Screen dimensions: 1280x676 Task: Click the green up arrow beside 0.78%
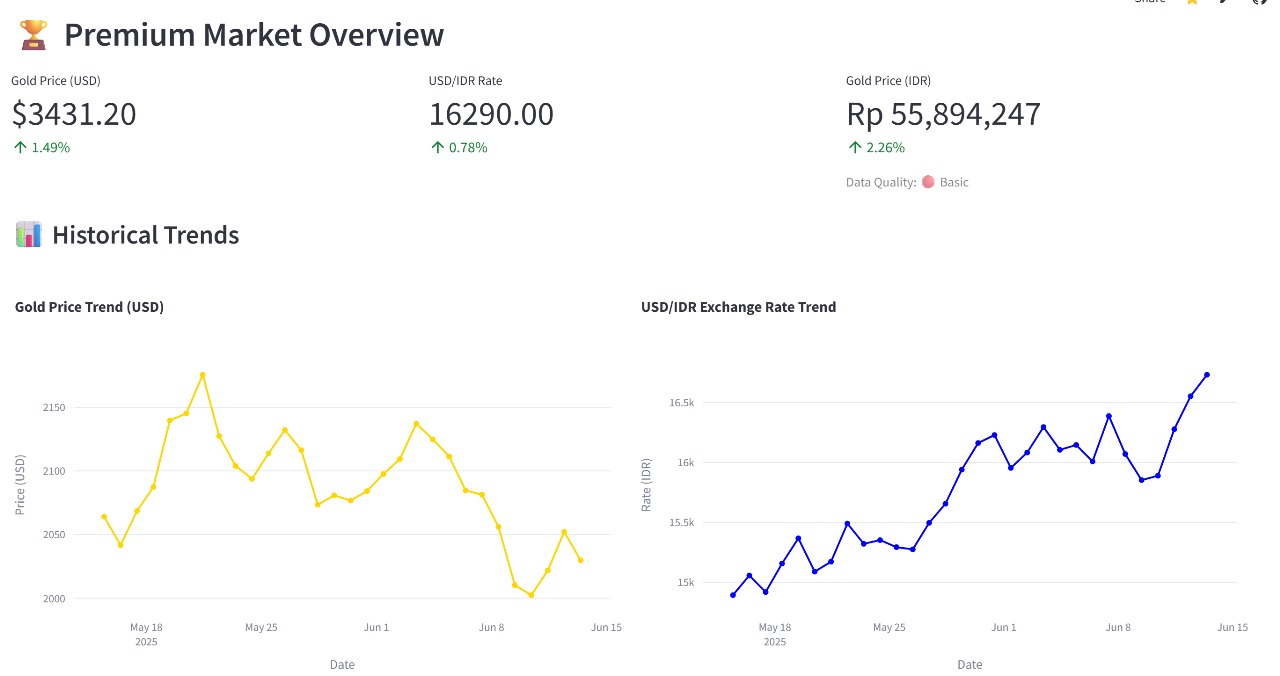(x=437, y=147)
